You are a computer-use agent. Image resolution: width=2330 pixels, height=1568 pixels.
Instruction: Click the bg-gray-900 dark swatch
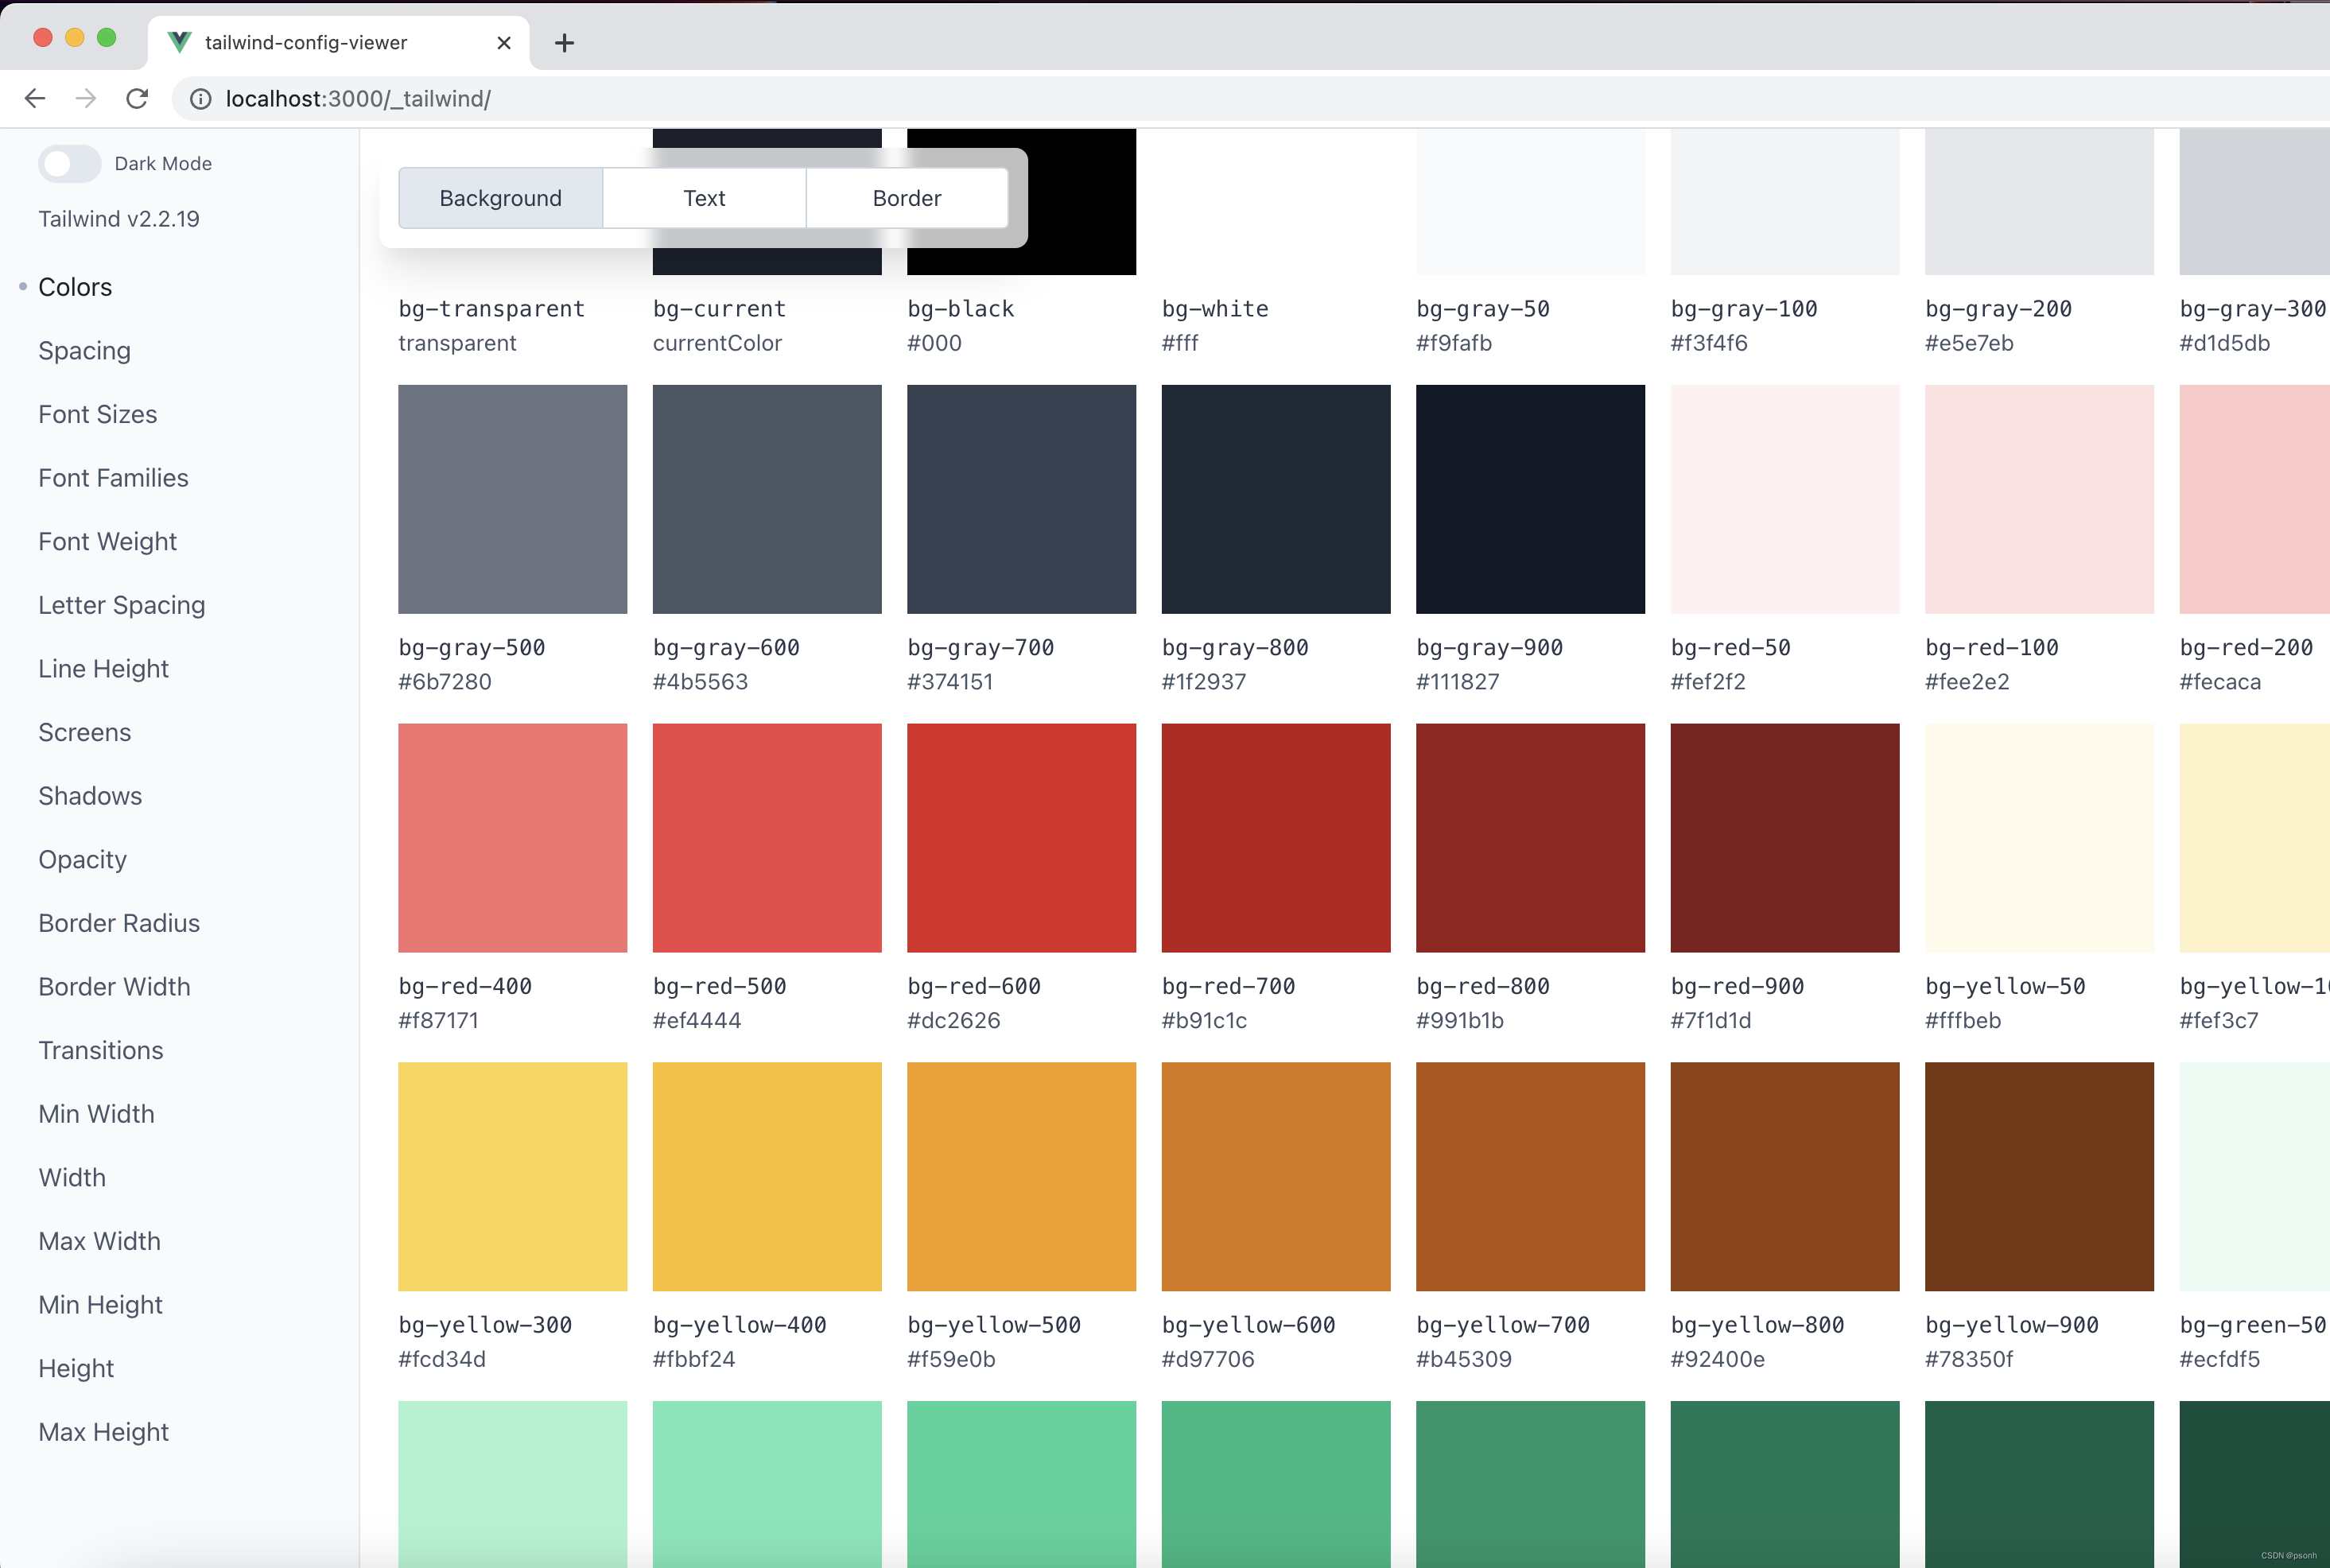click(1531, 499)
